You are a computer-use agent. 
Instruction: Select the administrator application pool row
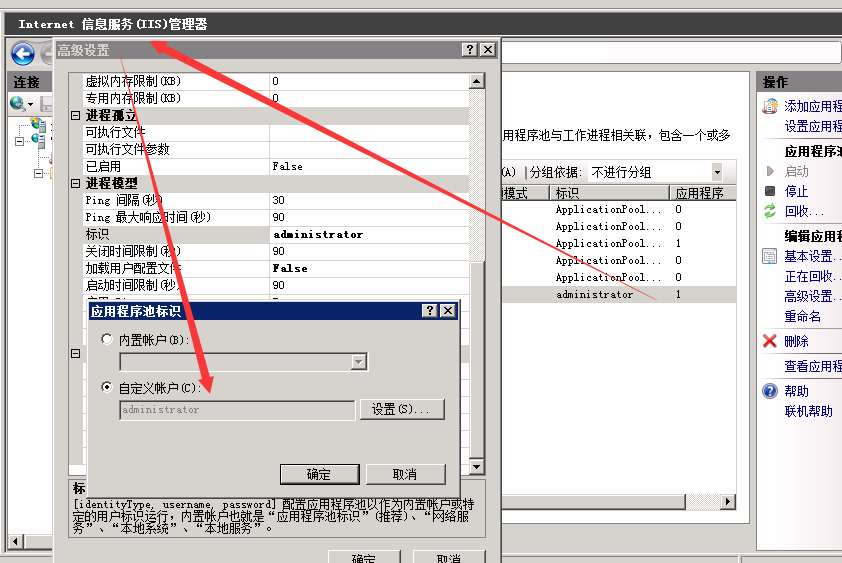(619, 294)
